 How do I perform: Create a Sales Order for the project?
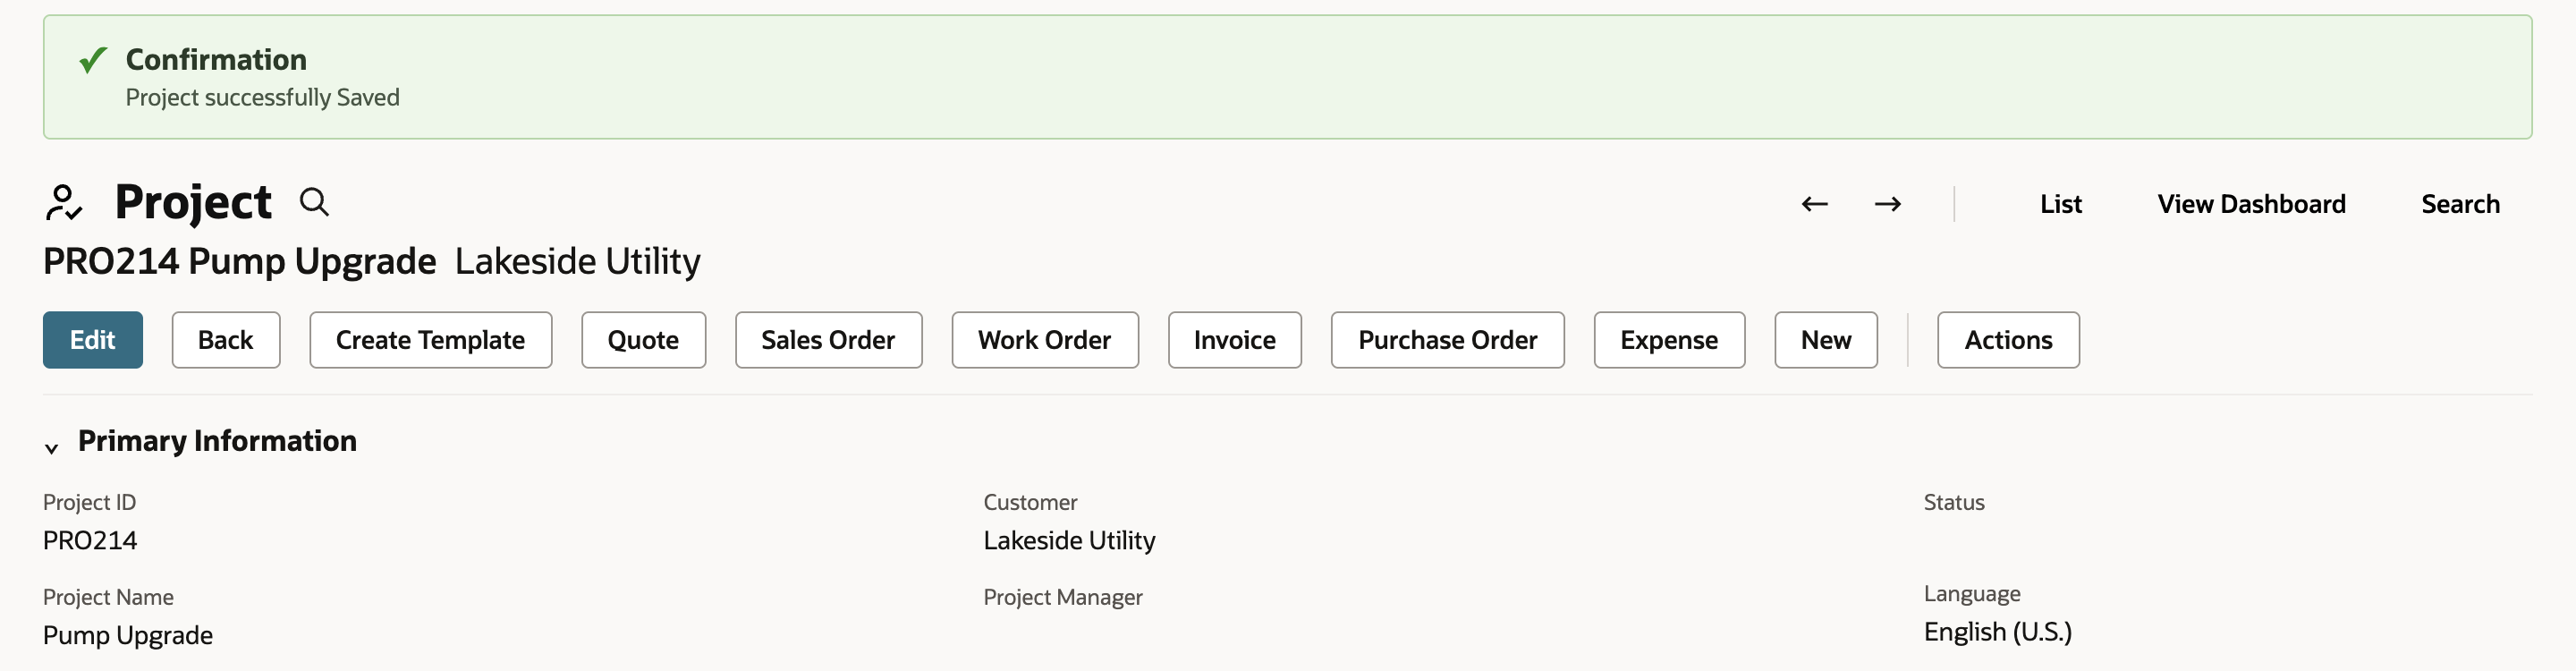828,340
